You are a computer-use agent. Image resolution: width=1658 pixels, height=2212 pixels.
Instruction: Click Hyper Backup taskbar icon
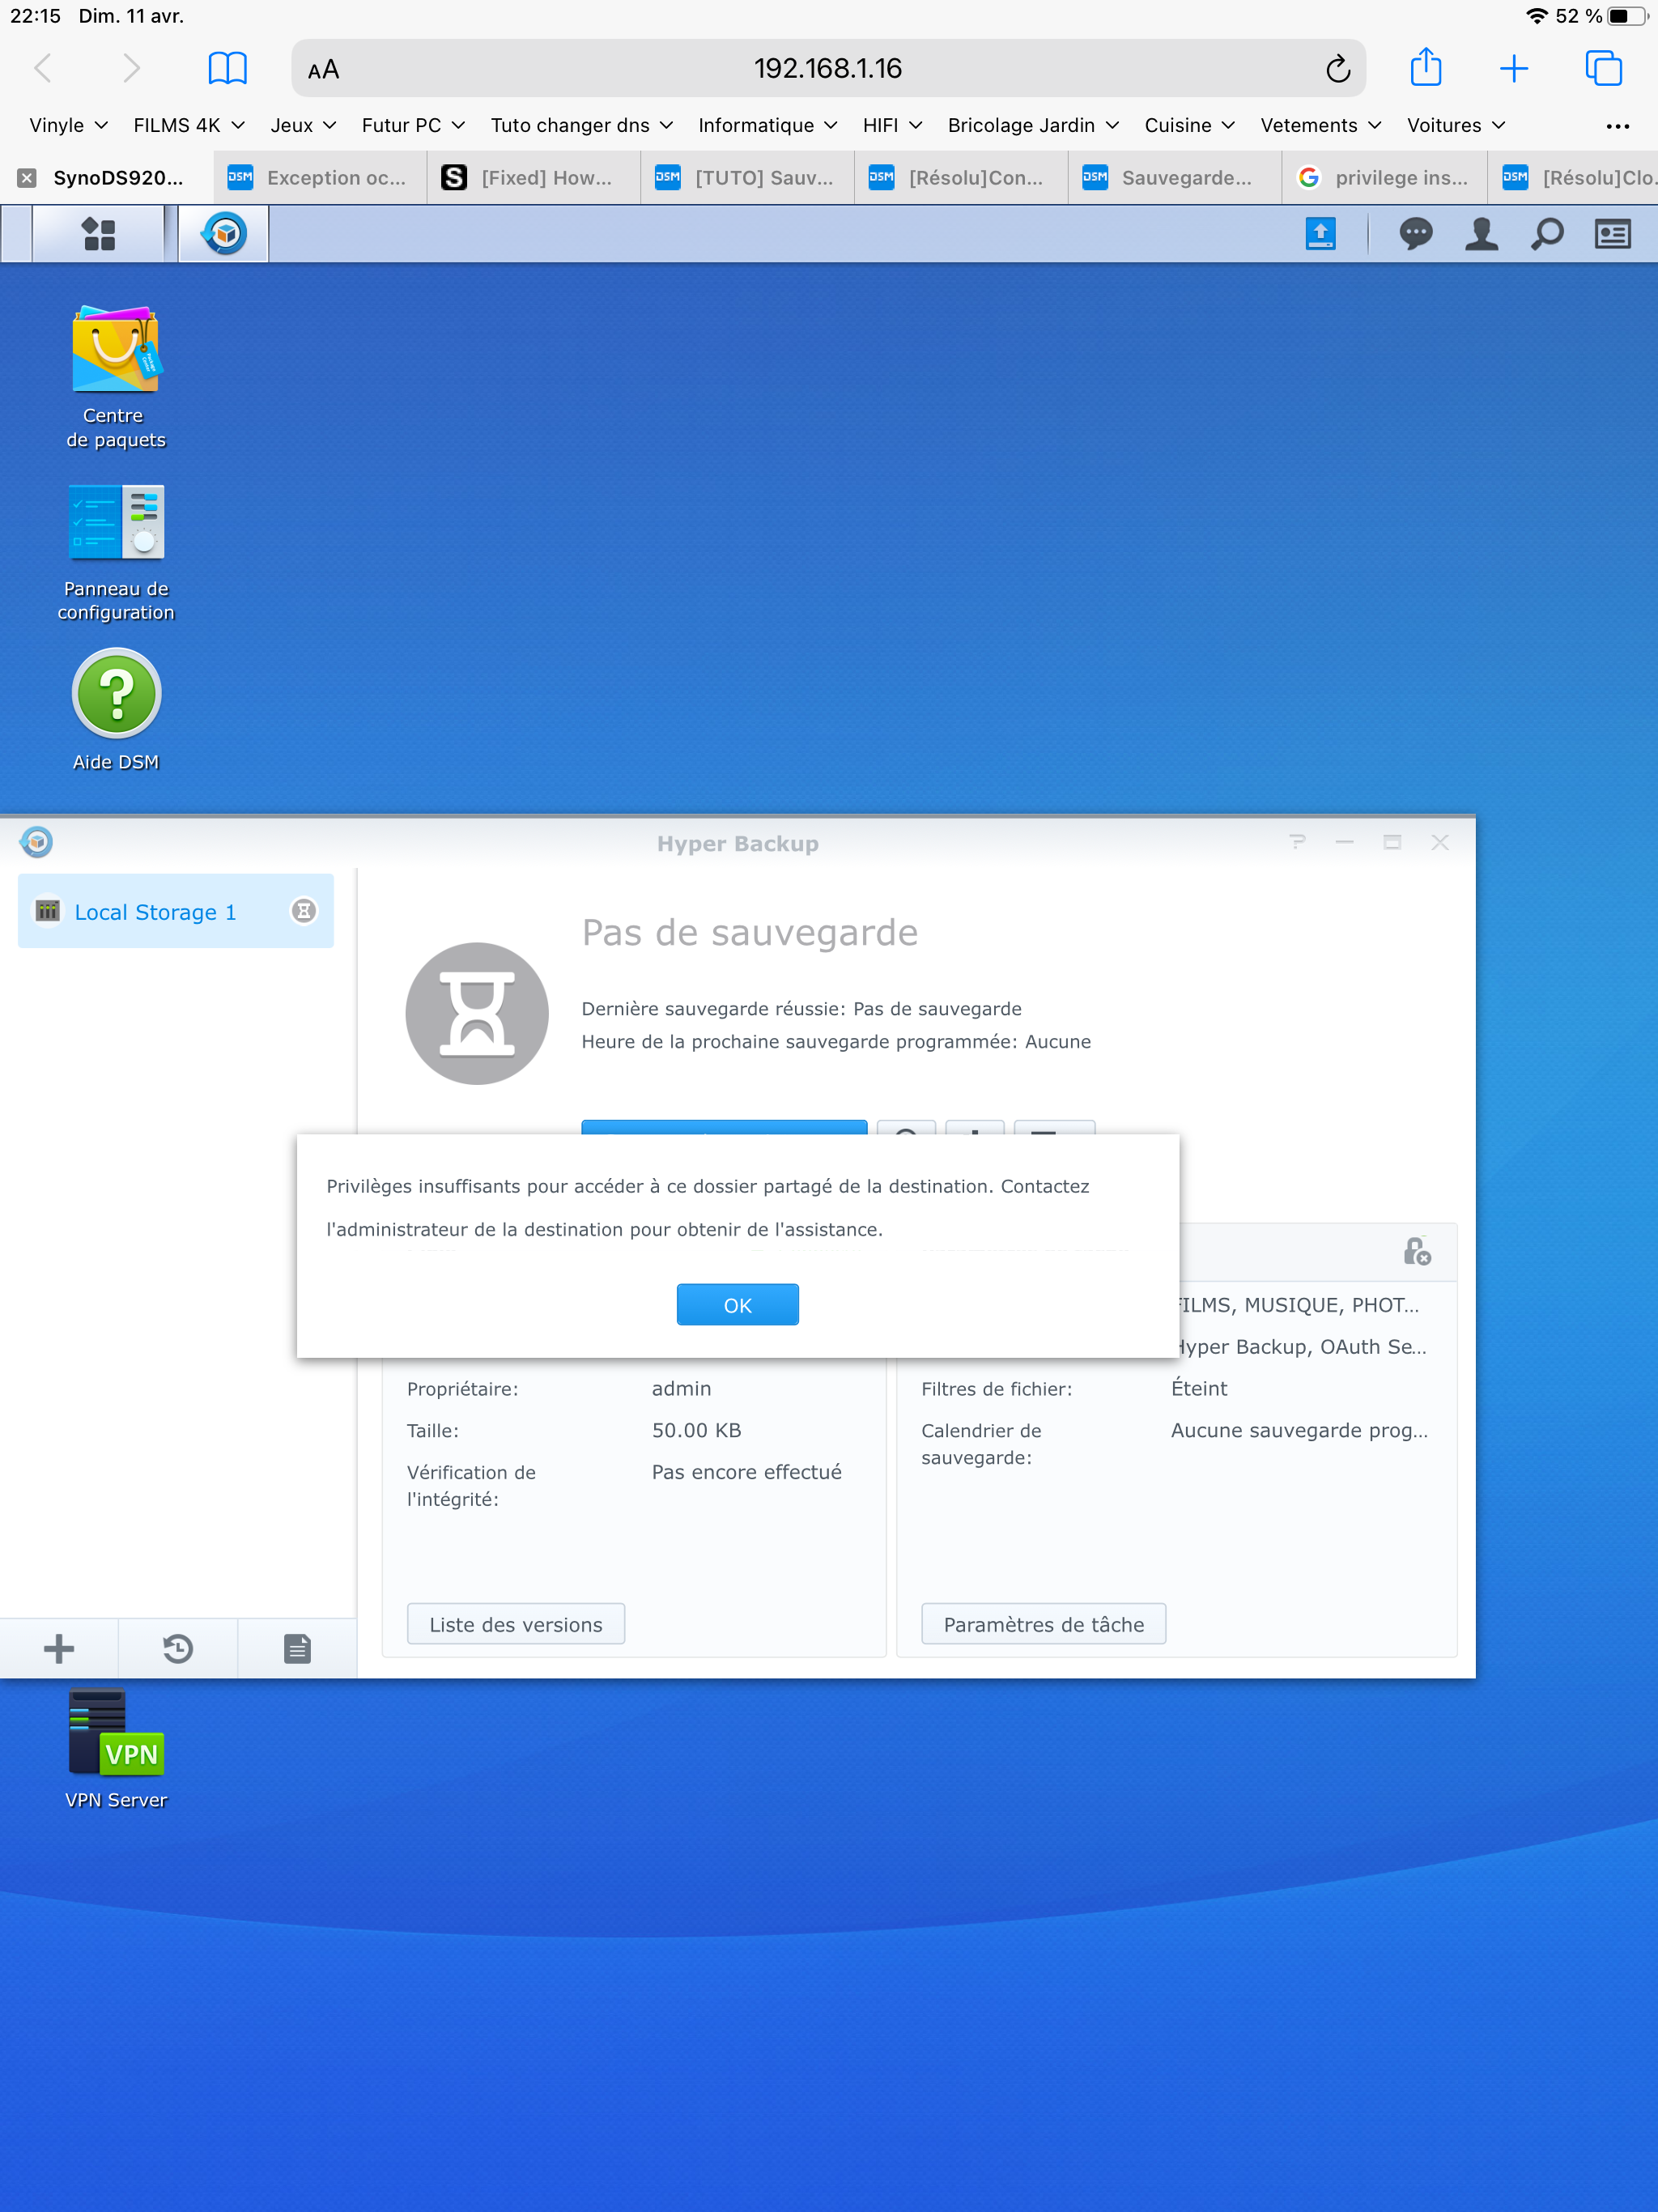click(x=224, y=234)
